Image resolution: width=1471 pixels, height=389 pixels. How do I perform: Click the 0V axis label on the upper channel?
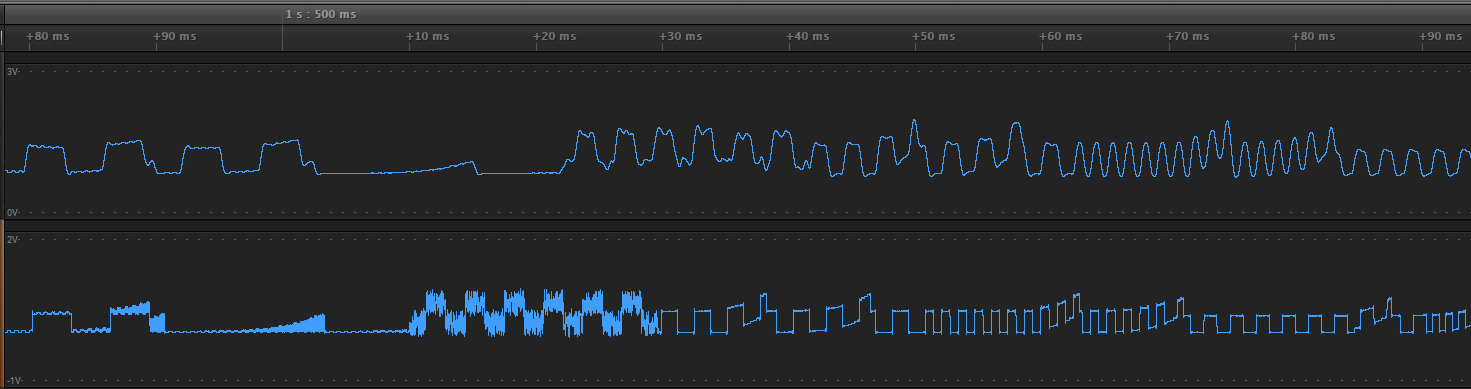tap(12, 213)
